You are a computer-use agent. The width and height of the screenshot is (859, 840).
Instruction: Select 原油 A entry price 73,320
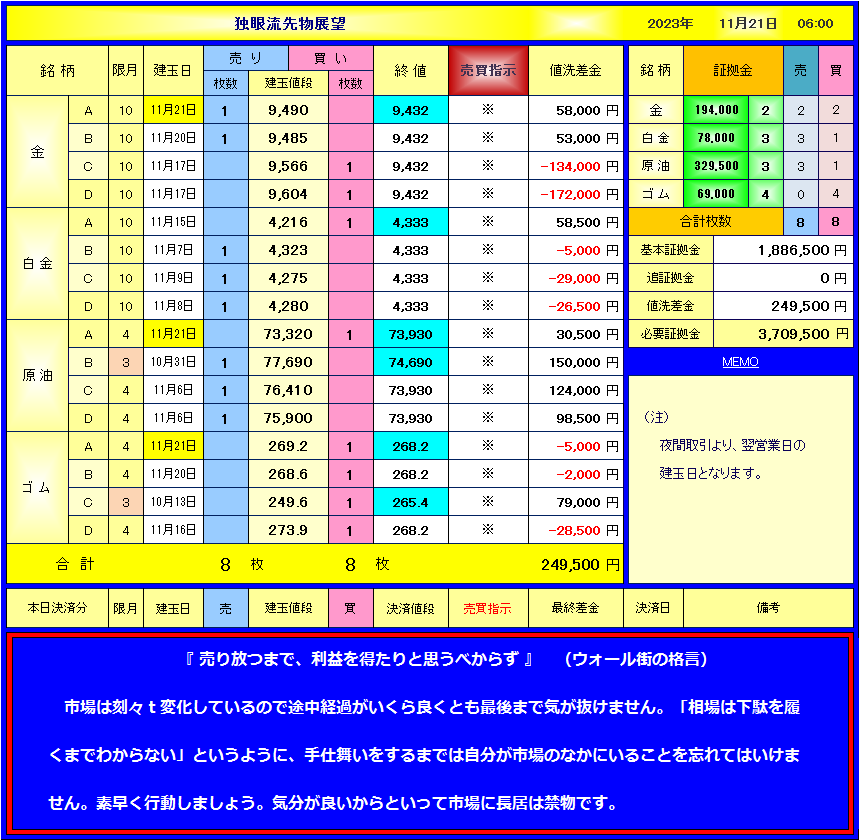tap(288, 334)
